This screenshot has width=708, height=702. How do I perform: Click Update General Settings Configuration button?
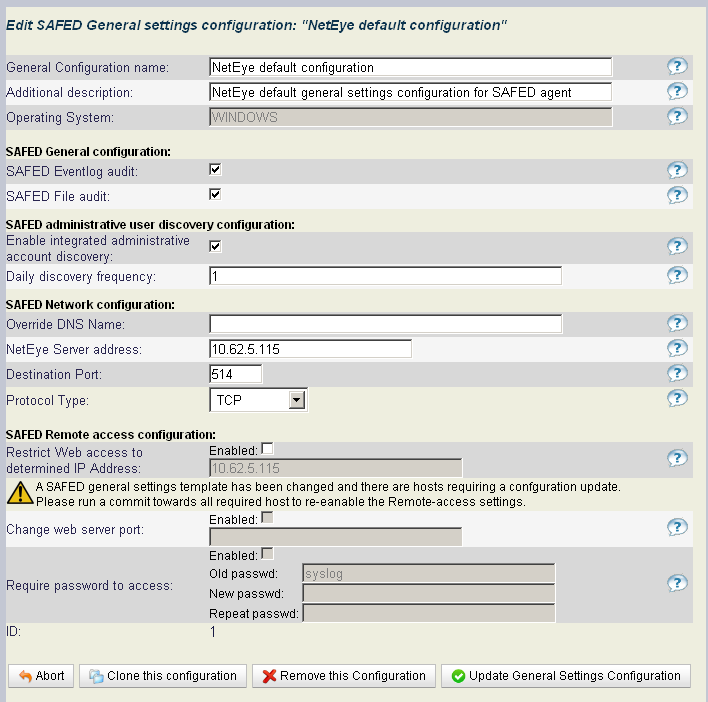(x=566, y=676)
